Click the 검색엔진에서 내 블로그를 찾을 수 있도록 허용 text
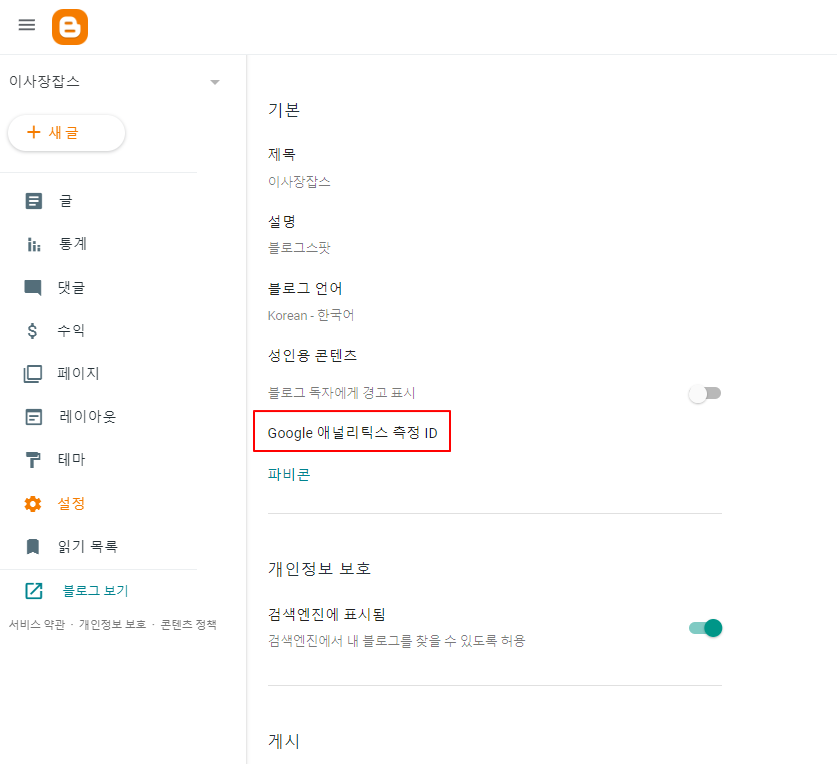This screenshot has height=764, width=837. coord(397,641)
